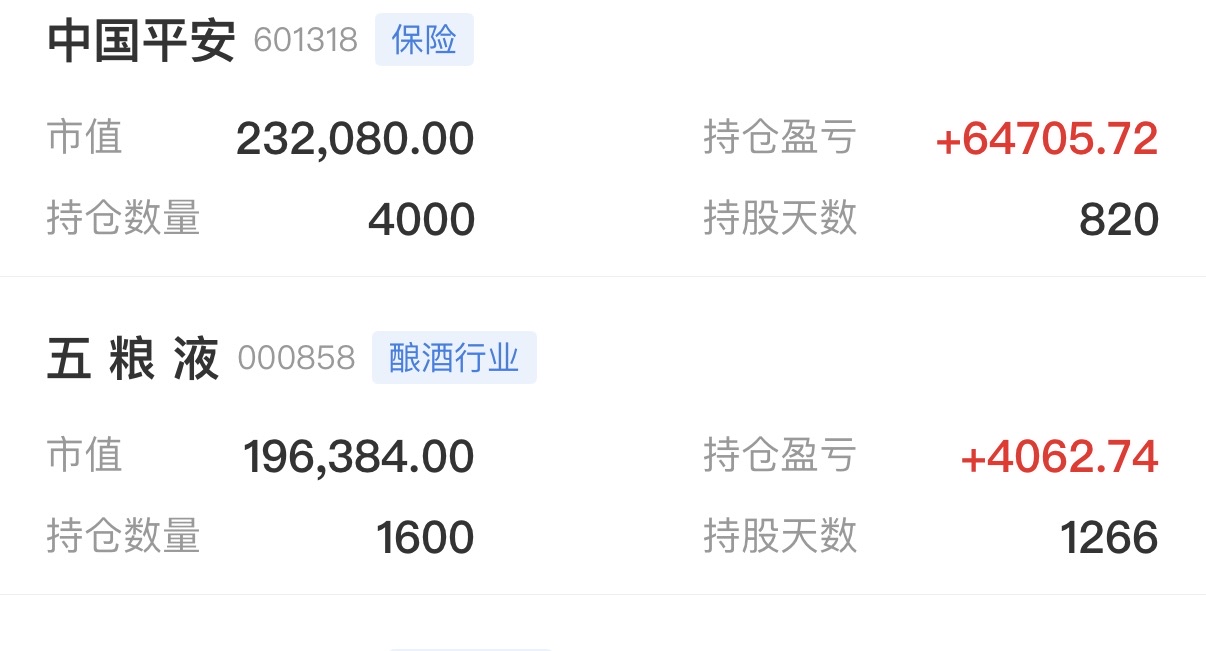Click 持仓盈亏 label in 中国平安 card
Screen dimensions: 1206x651
pos(780,137)
